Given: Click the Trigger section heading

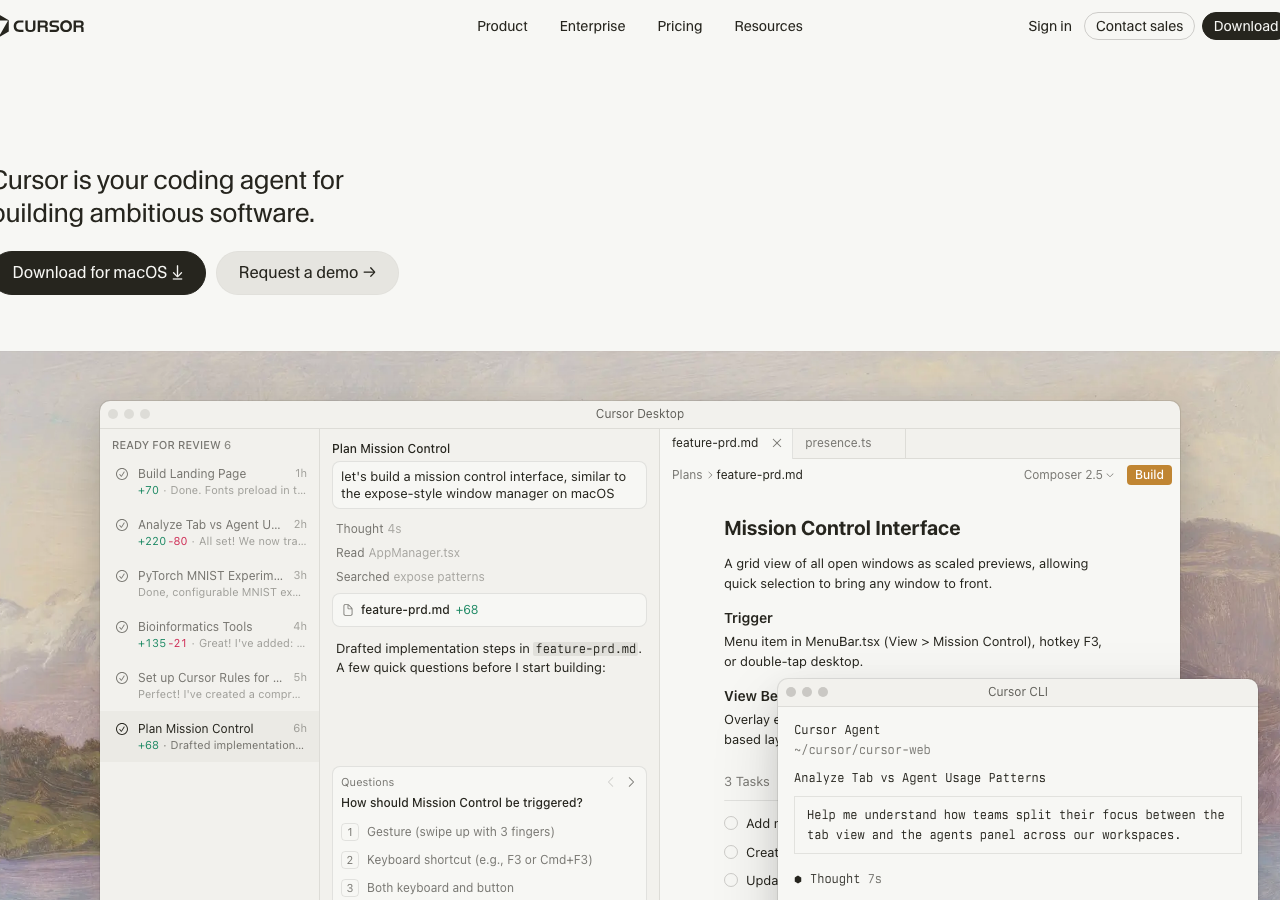Looking at the screenshot, I should pos(749,618).
